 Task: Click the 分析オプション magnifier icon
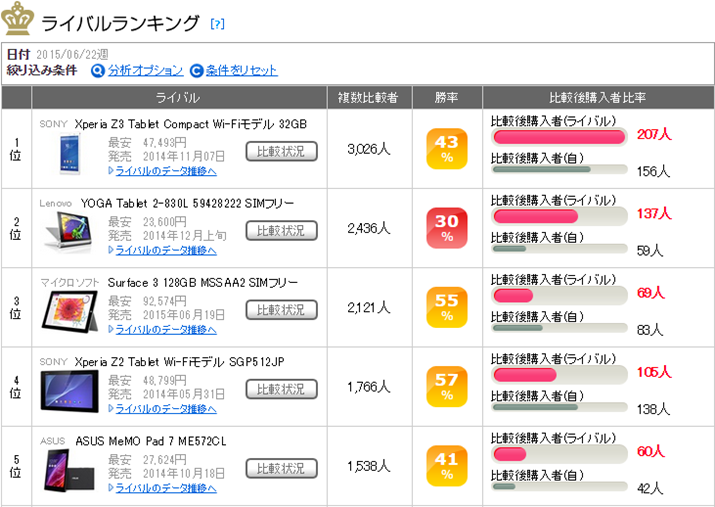(x=98, y=71)
